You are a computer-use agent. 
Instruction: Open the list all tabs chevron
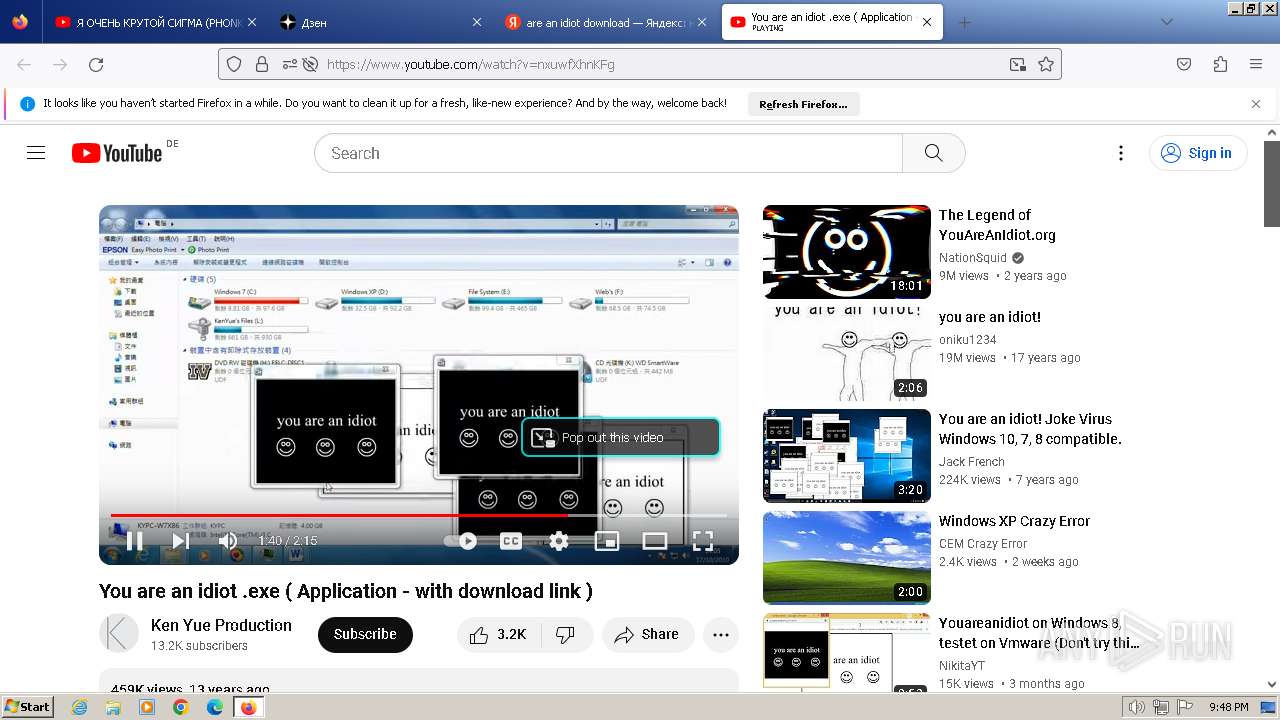coord(1166,22)
